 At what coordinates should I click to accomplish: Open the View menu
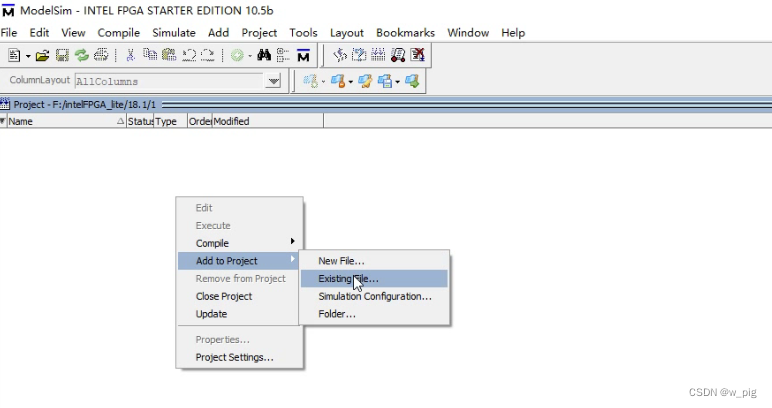point(73,33)
